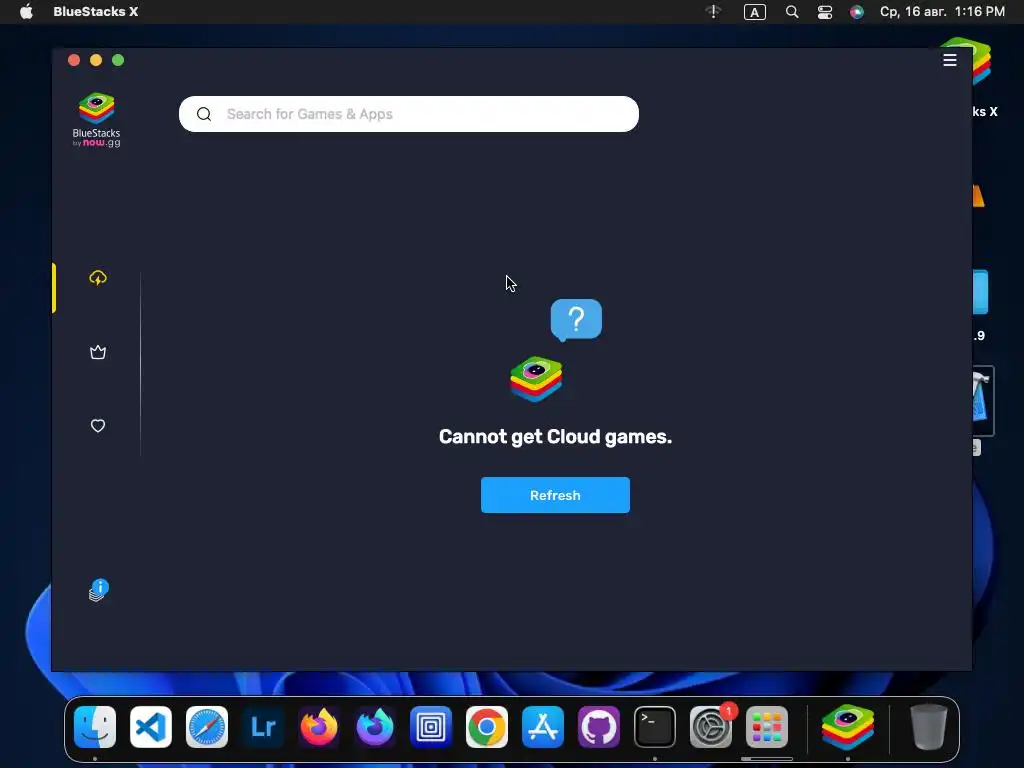This screenshot has width=1024, height=768.
Task: Open the crown top charts sidebar icon
Action: [98, 353]
